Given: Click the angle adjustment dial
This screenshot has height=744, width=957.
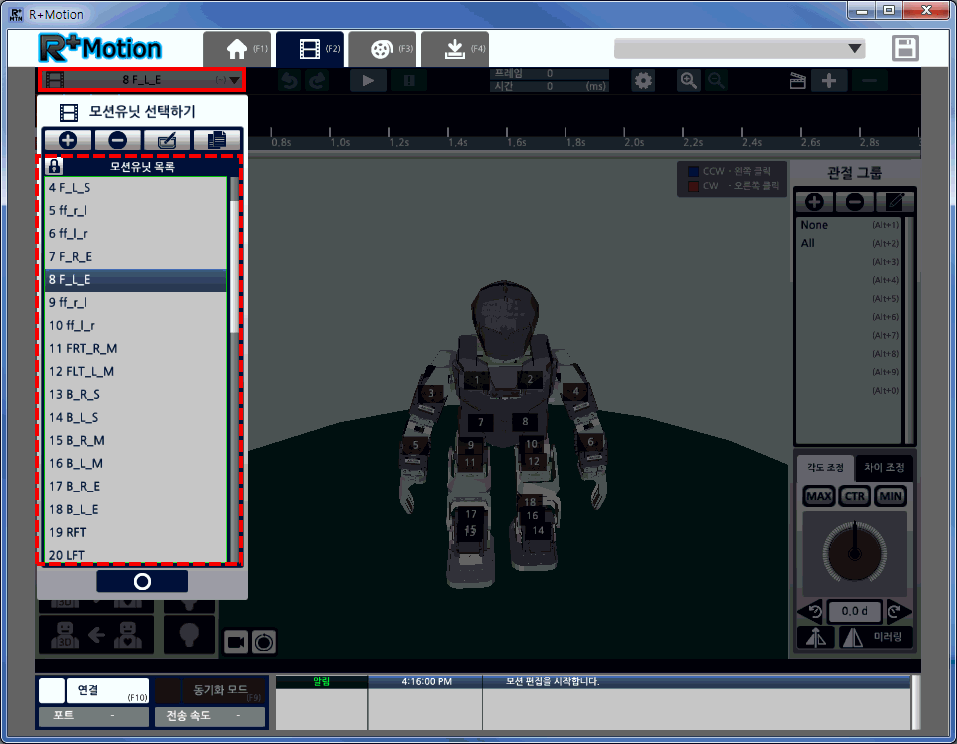Looking at the screenshot, I should [853, 554].
